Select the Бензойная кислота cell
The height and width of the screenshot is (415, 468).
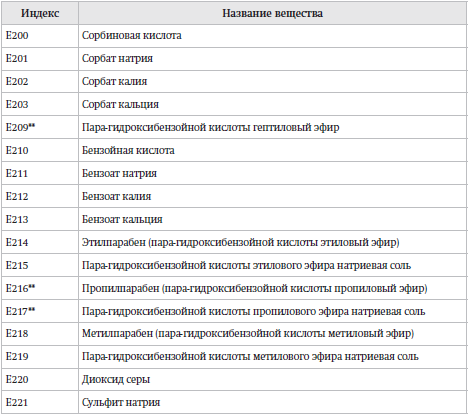click(x=272, y=151)
